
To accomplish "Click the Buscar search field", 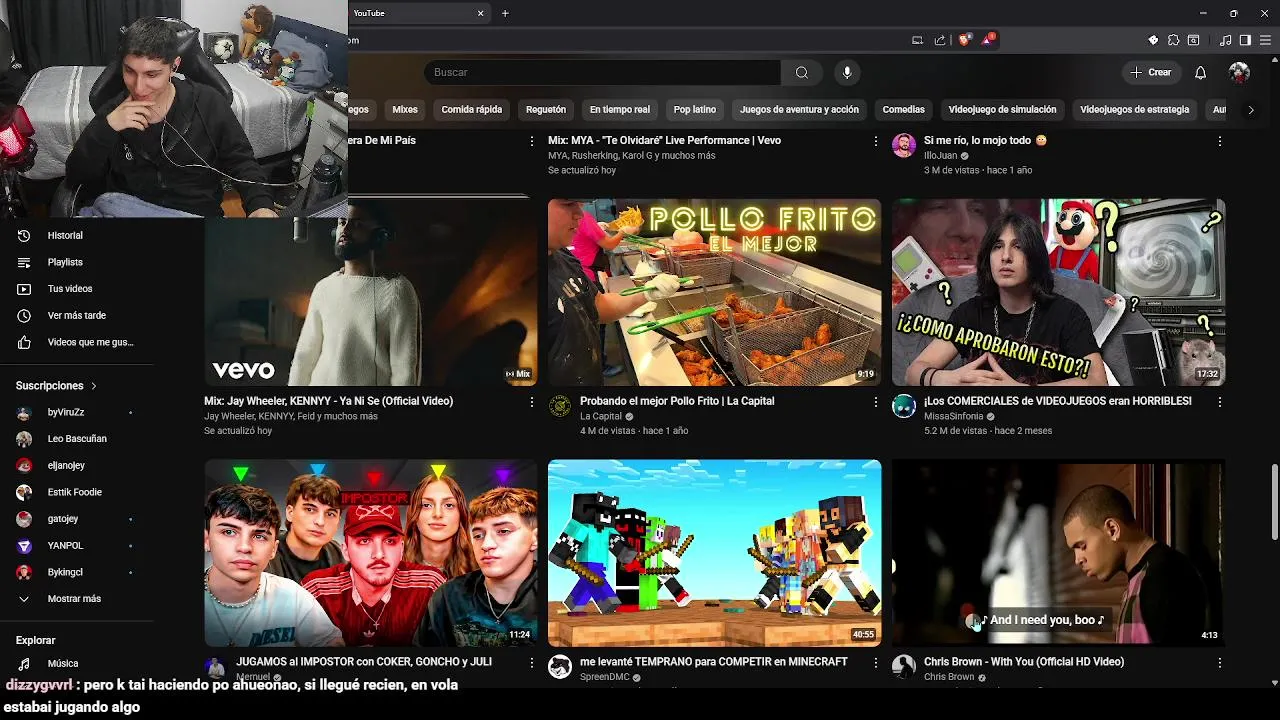I will (602, 72).
